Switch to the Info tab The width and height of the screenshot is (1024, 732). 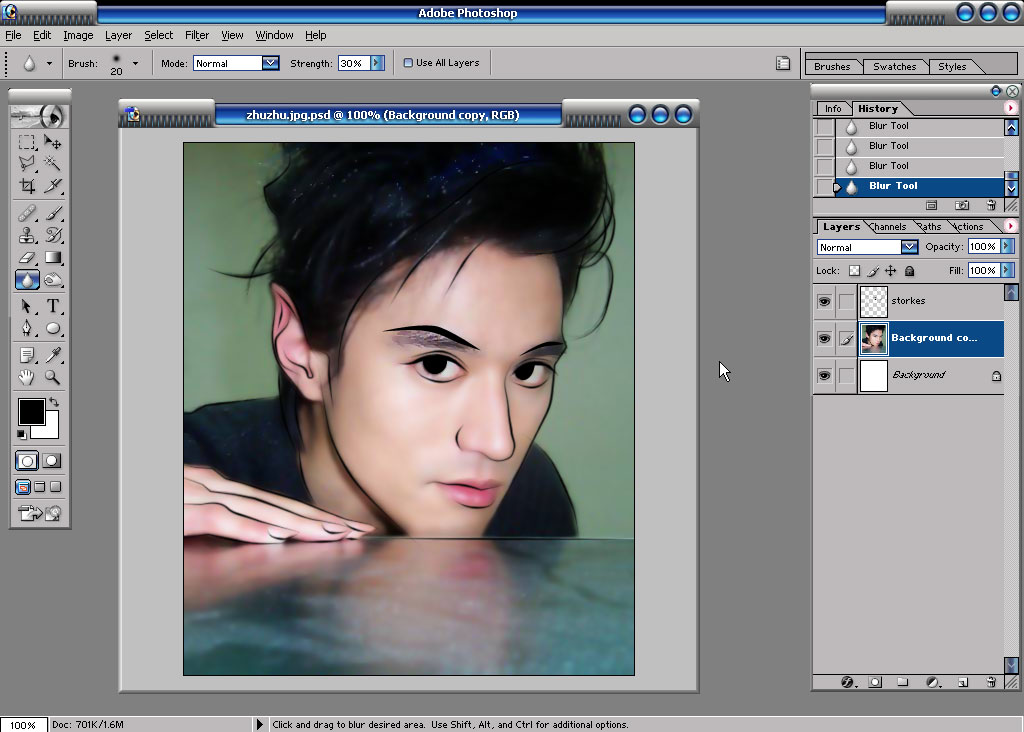(833, 108)
